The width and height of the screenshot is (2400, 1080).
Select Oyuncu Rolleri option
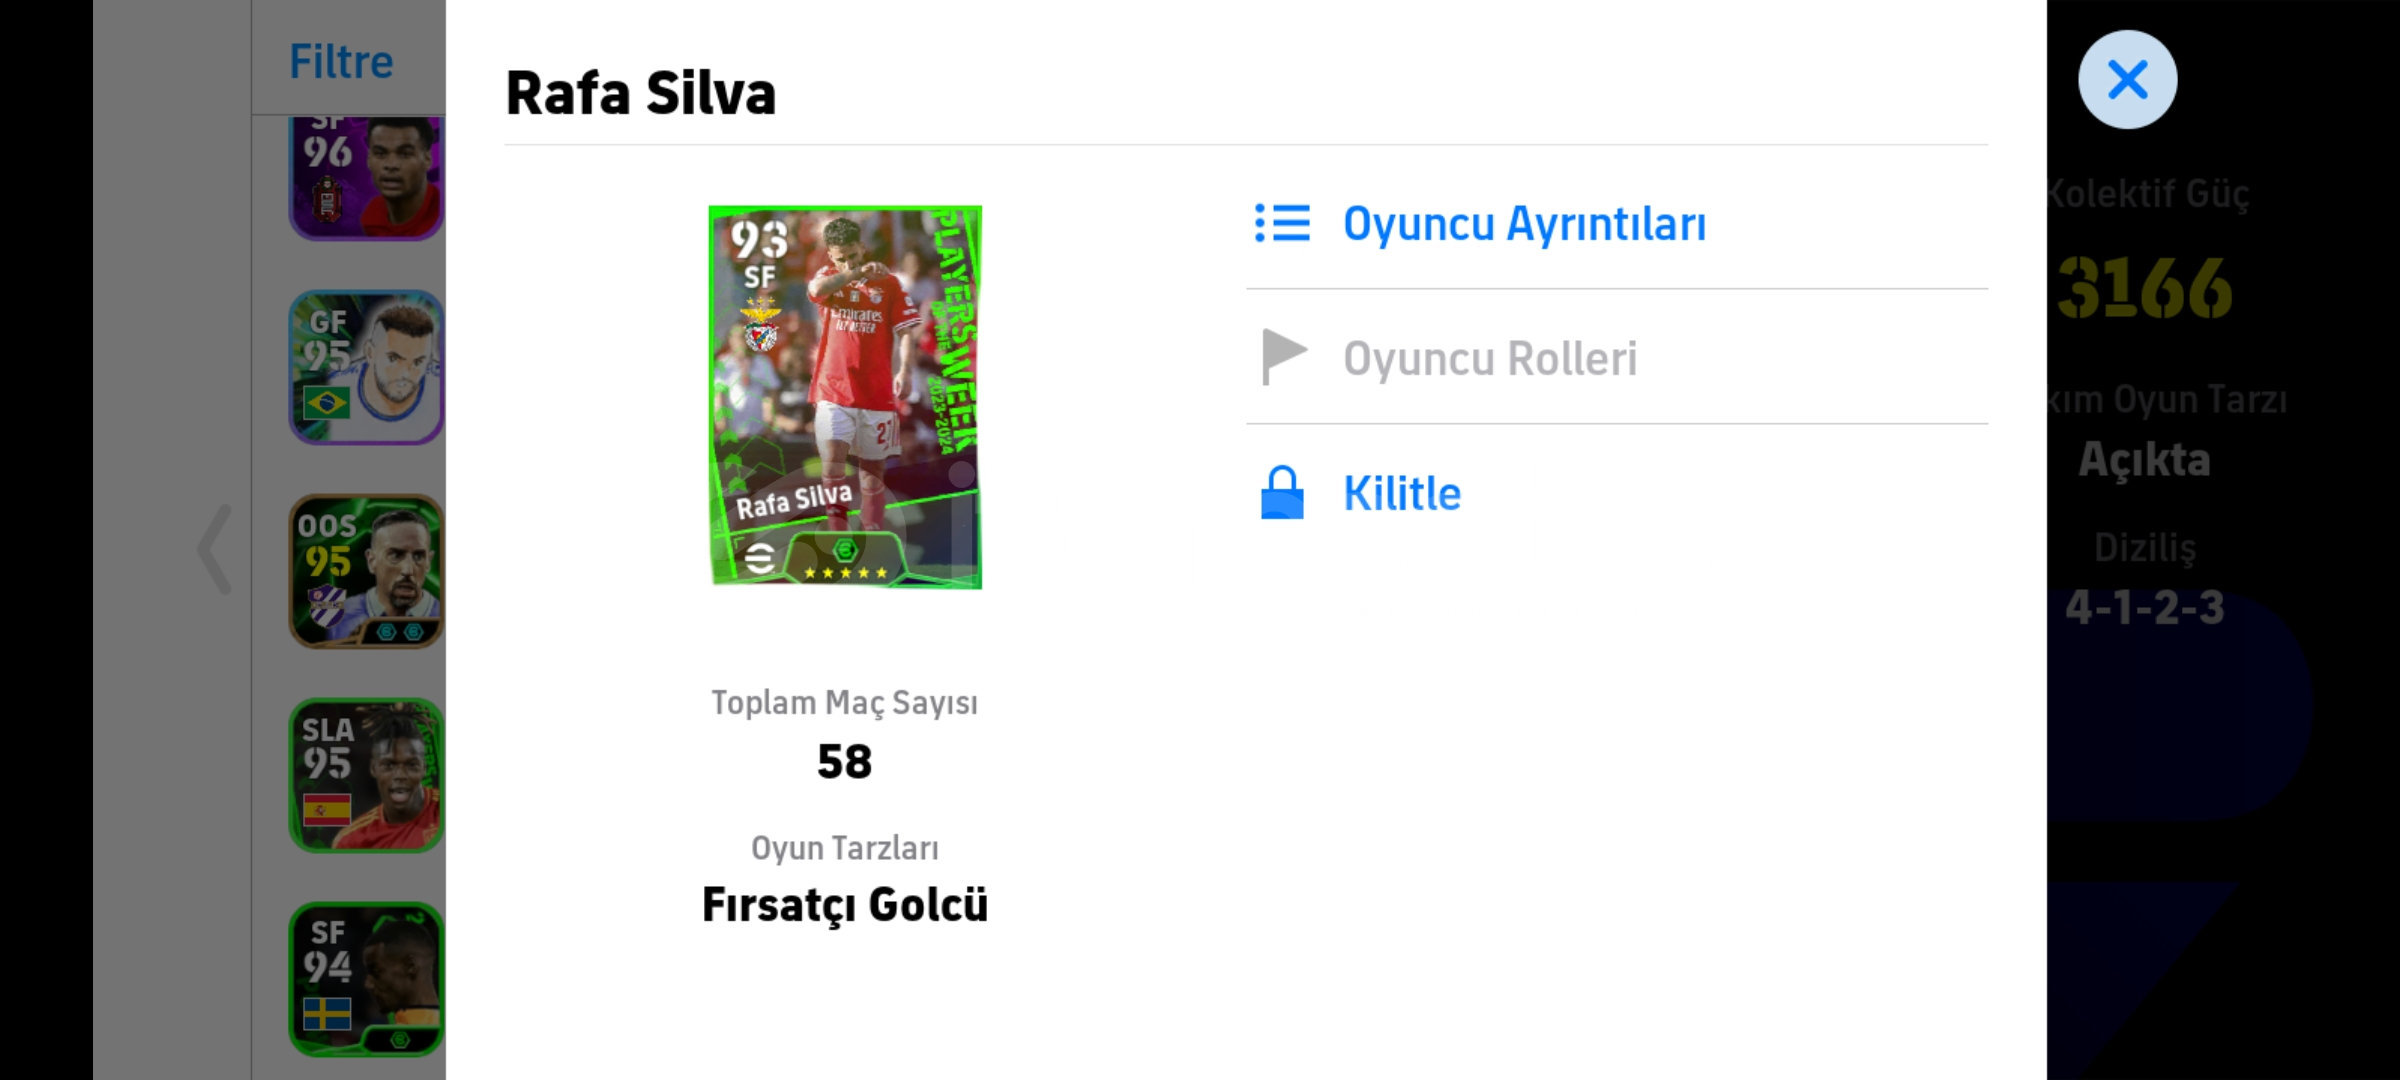[1490, 358]
